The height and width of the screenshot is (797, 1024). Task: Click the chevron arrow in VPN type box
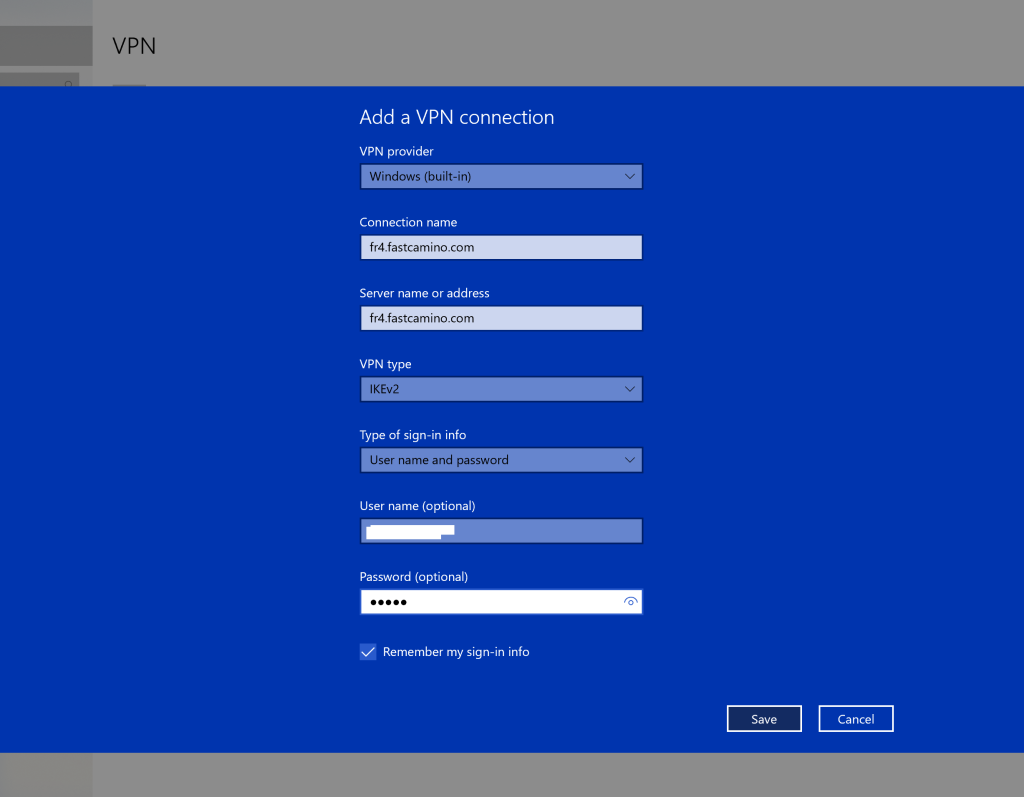[x=630, y=389]
